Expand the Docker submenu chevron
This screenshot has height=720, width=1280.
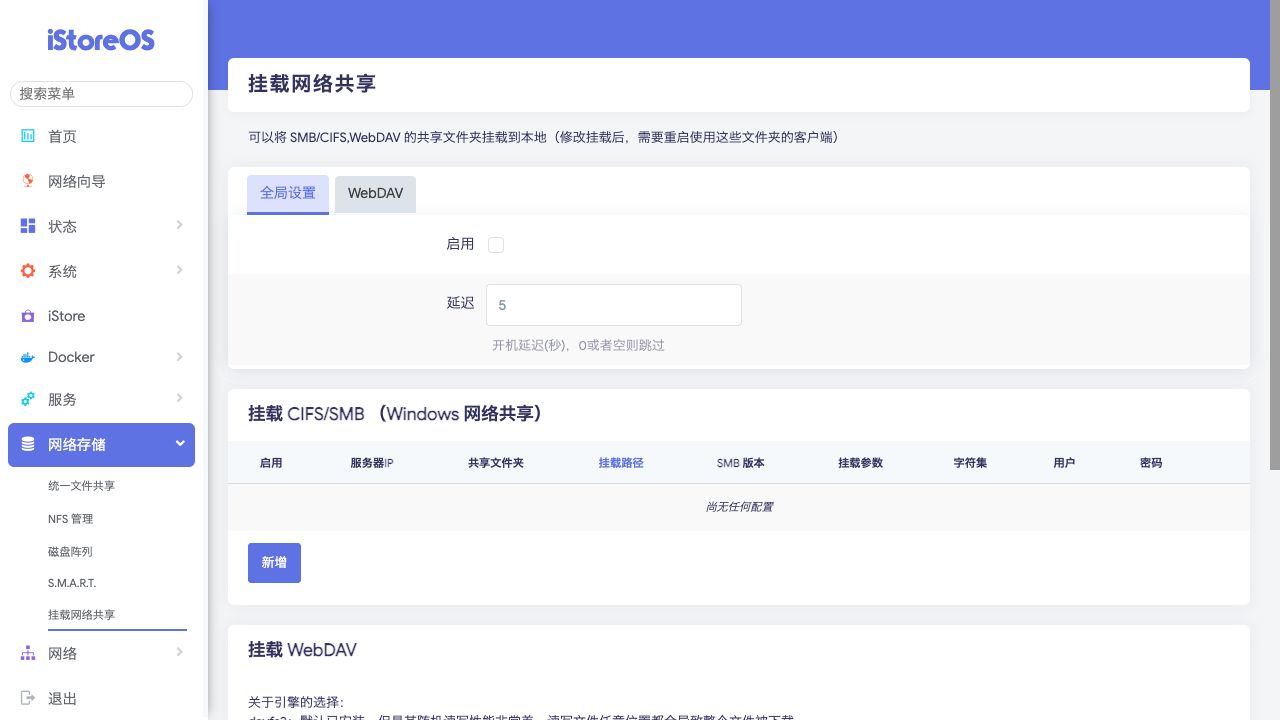click(180, 356)
